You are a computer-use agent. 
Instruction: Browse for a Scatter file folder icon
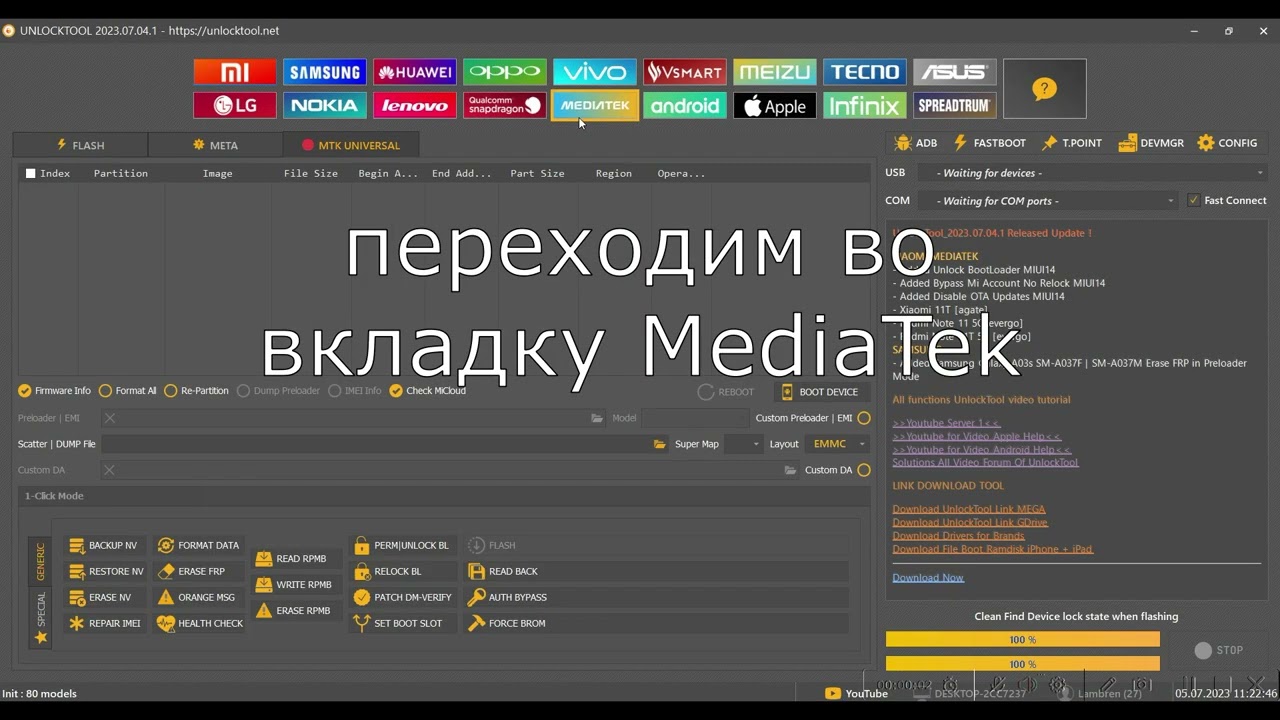pyautogui.click(x=660, y=444)
